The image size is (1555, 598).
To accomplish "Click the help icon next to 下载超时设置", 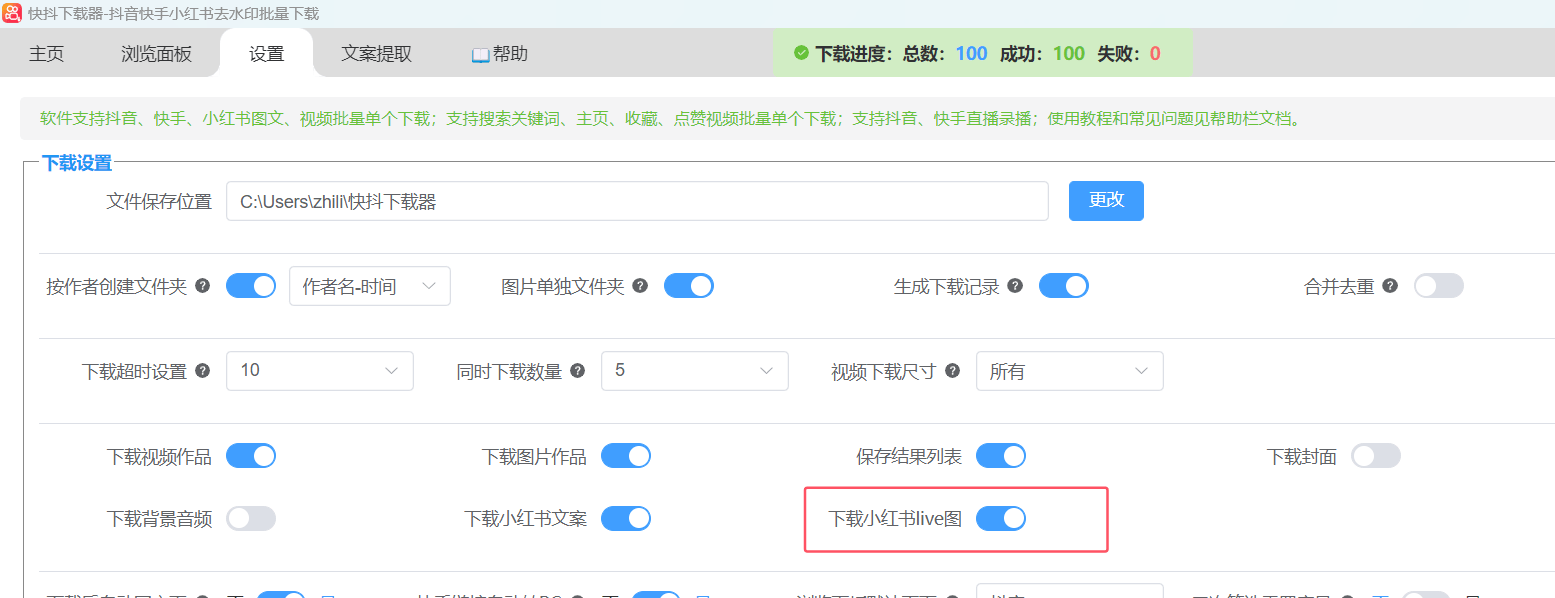I will coord(203,371).
